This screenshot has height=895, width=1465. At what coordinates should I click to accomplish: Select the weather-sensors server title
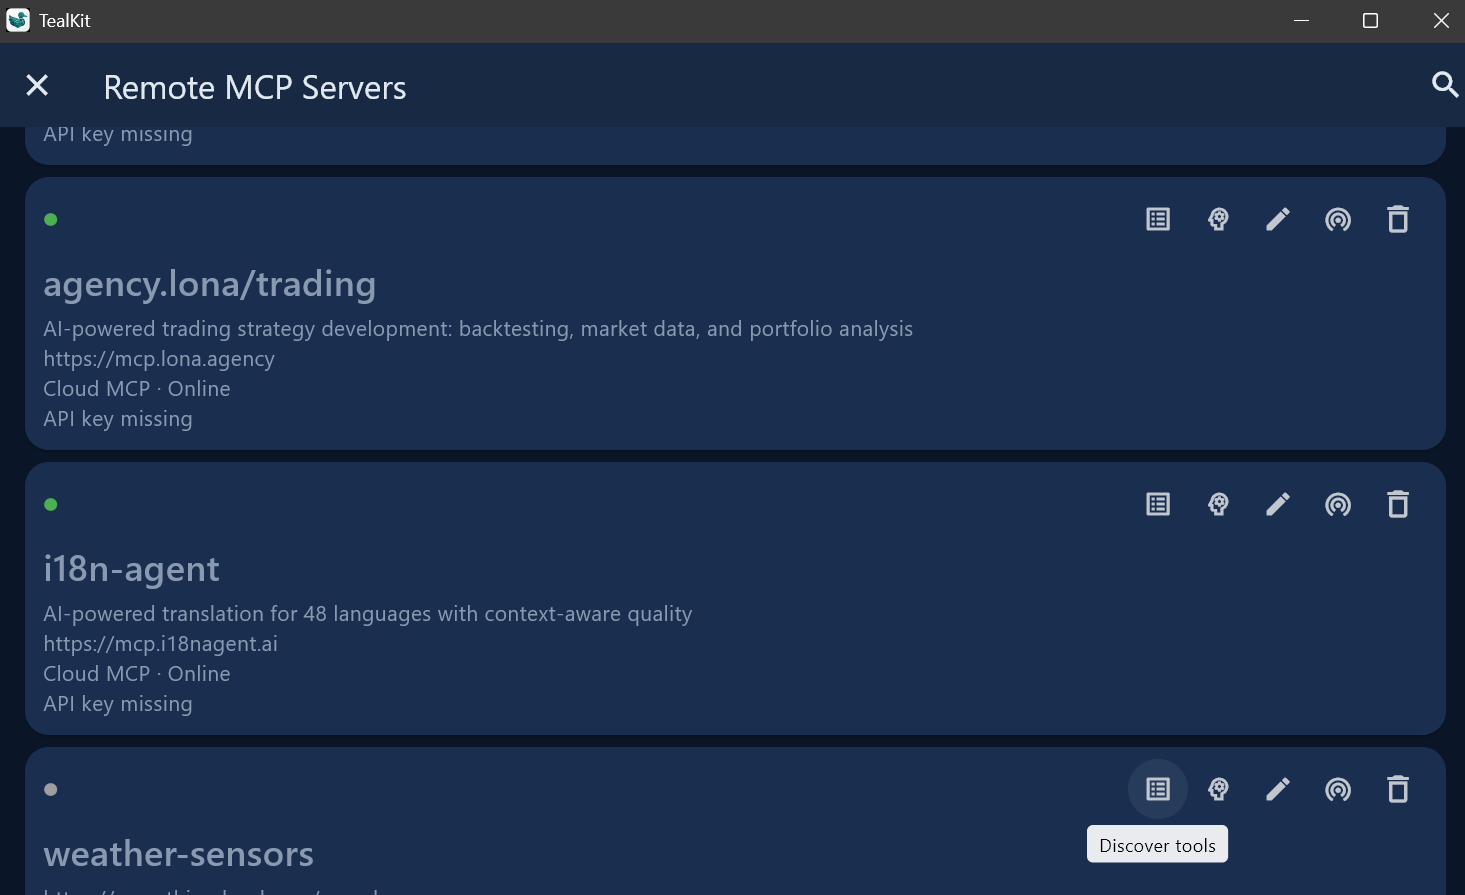pyautogui.click(x=179, y=854)
